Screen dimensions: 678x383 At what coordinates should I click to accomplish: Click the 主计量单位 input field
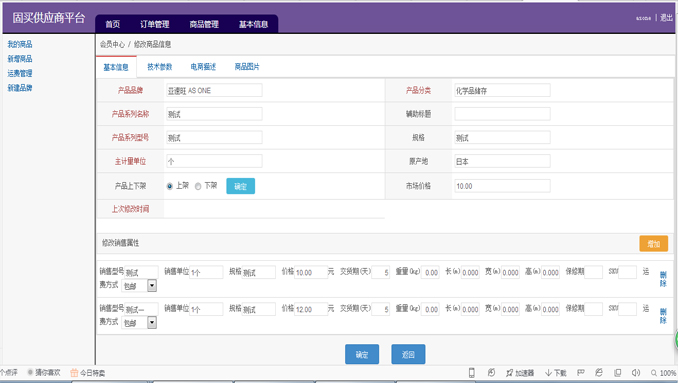tap(214, 161)
